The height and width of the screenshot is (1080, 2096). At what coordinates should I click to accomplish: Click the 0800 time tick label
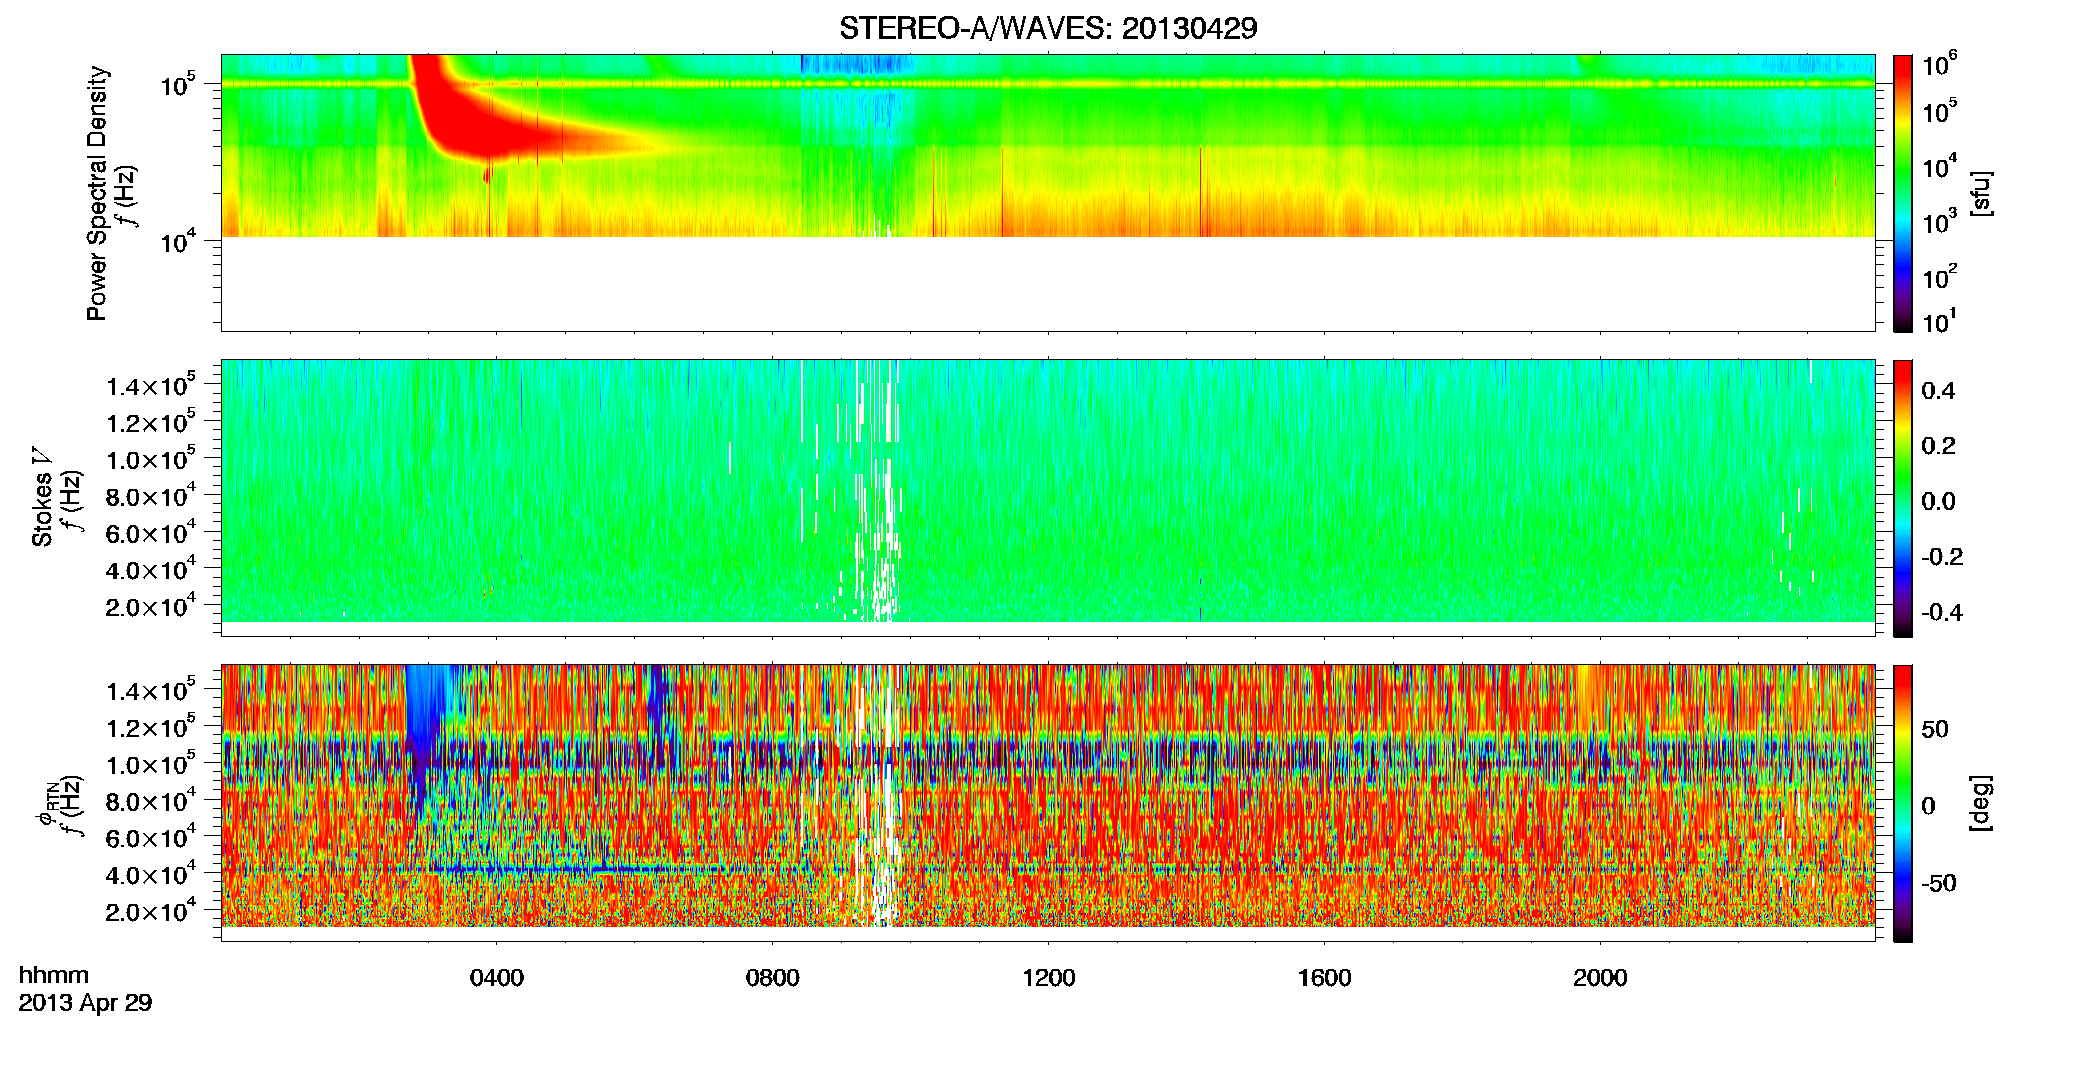coord(773,978)
